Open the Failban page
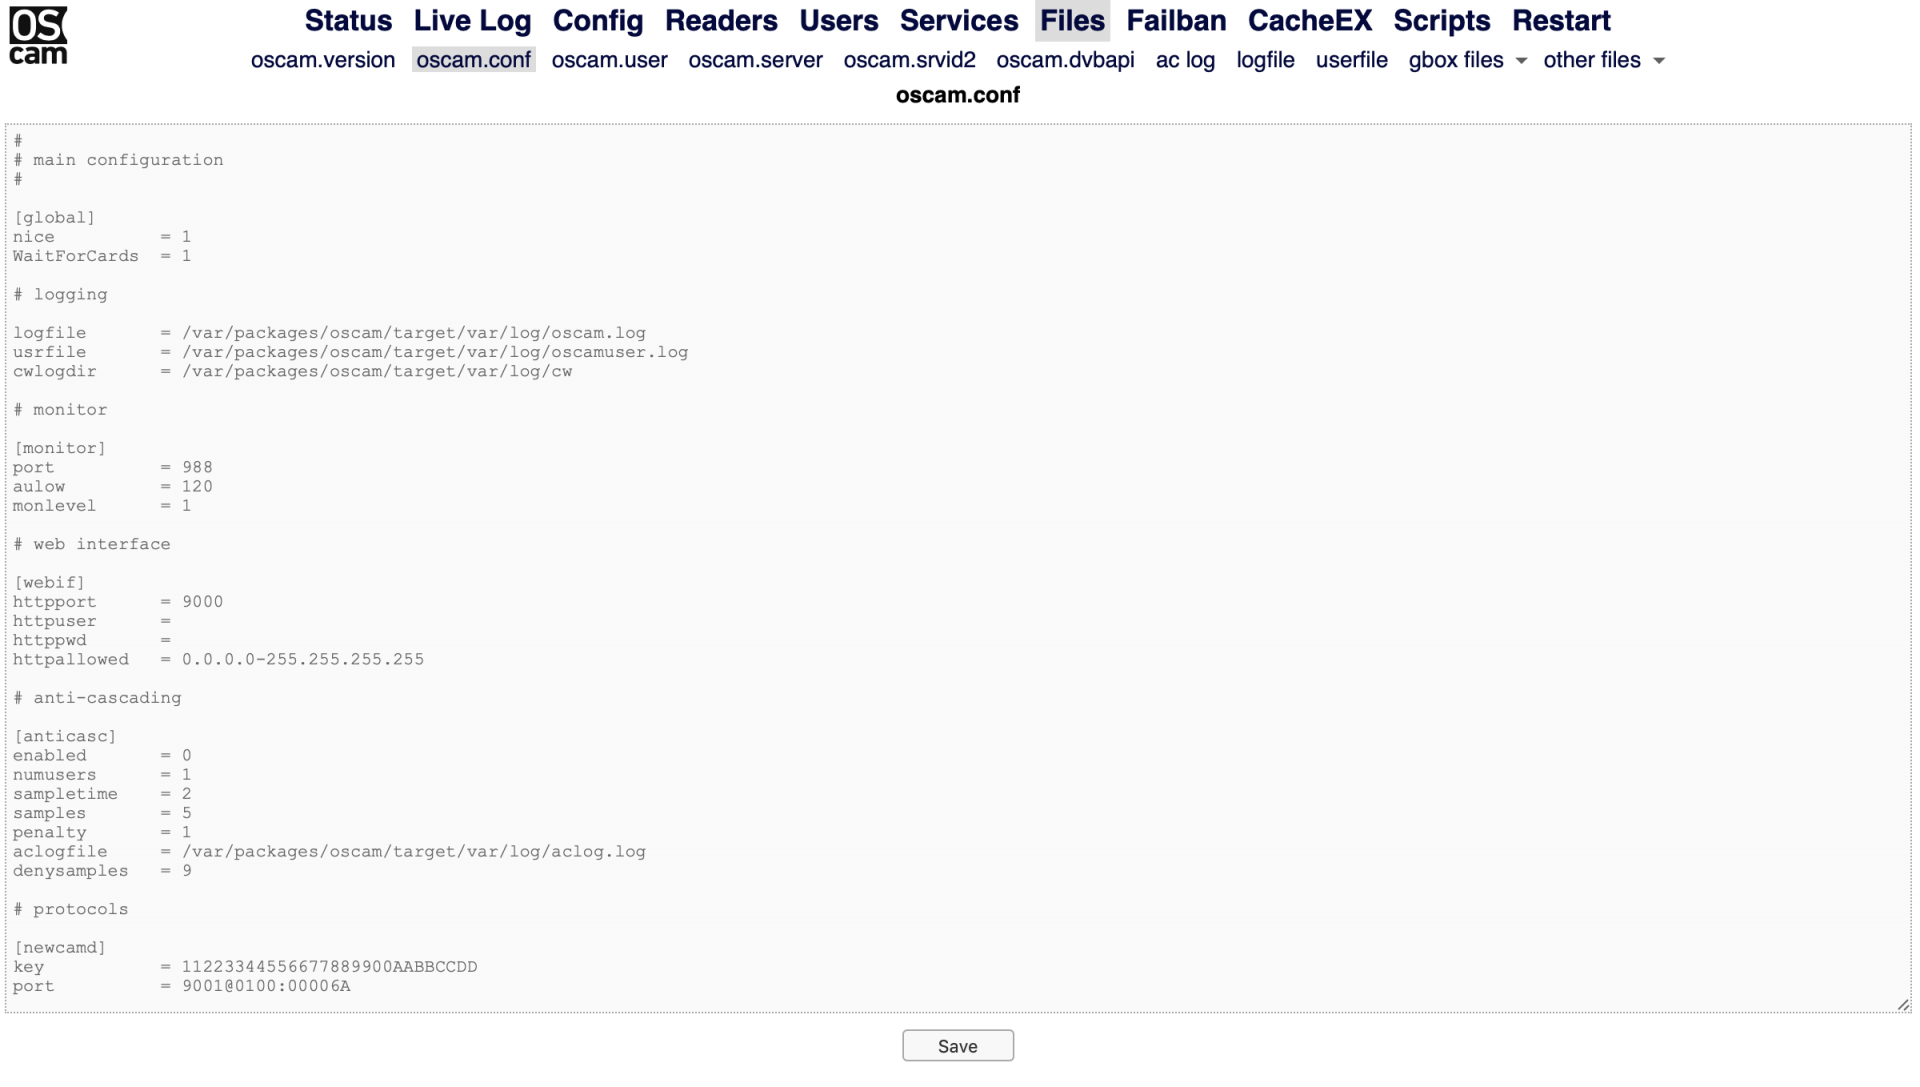This screenshot has width=1920, height=1087. coord(1176,20)
